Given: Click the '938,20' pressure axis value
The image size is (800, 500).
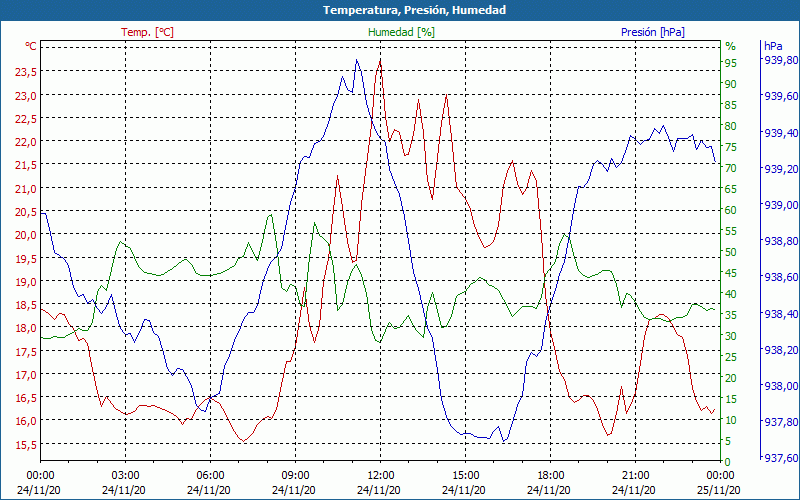Looking at the screenshot, I should 780,349.
